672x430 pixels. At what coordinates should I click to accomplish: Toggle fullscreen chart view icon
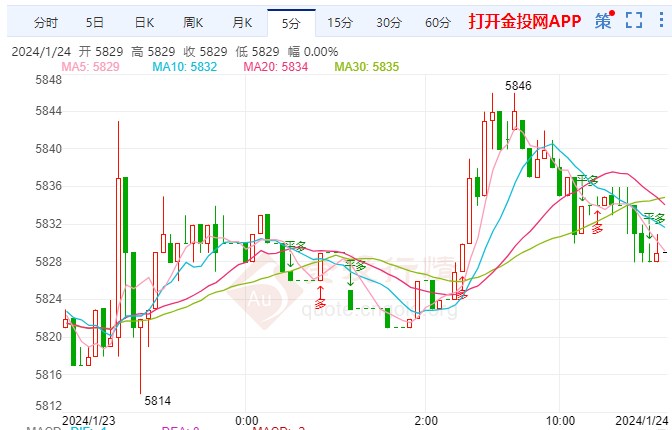click(x=634, y=20)
